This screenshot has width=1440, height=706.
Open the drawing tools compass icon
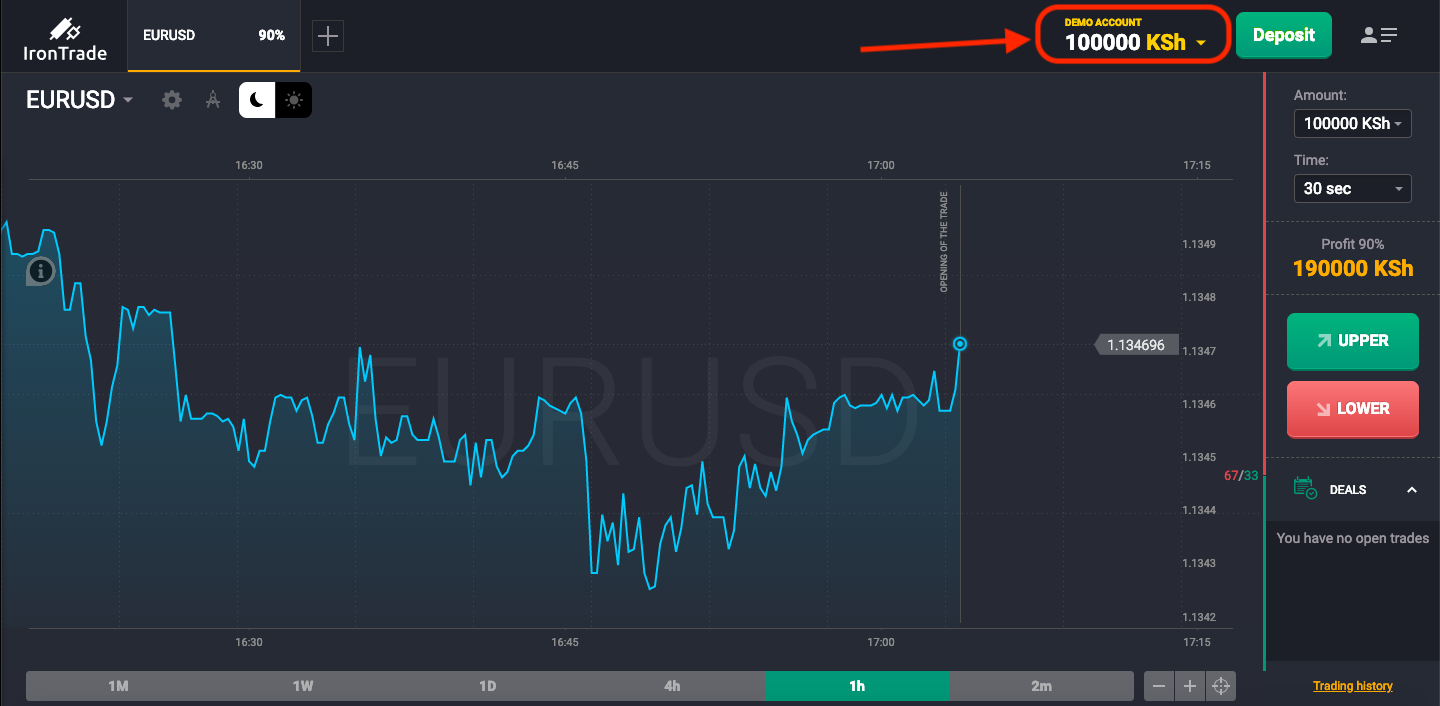tap(212, 100)
